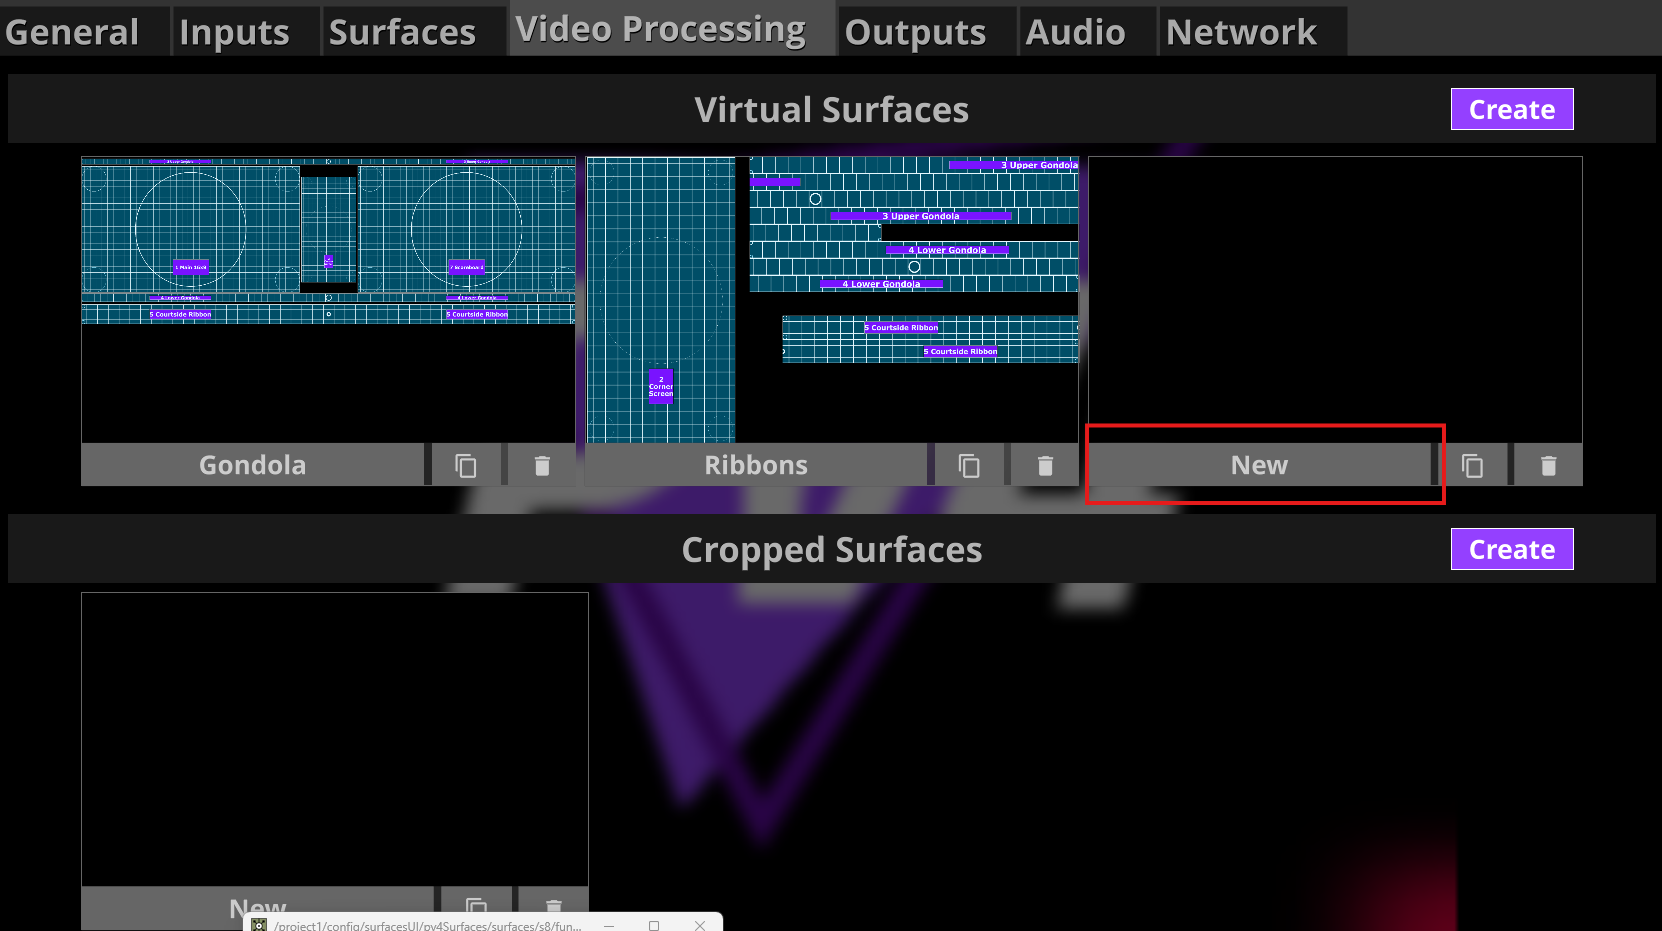Open the cropped surface New thumbnail
This screenshot has height=931, width=1662.
[x=335, y=739]
